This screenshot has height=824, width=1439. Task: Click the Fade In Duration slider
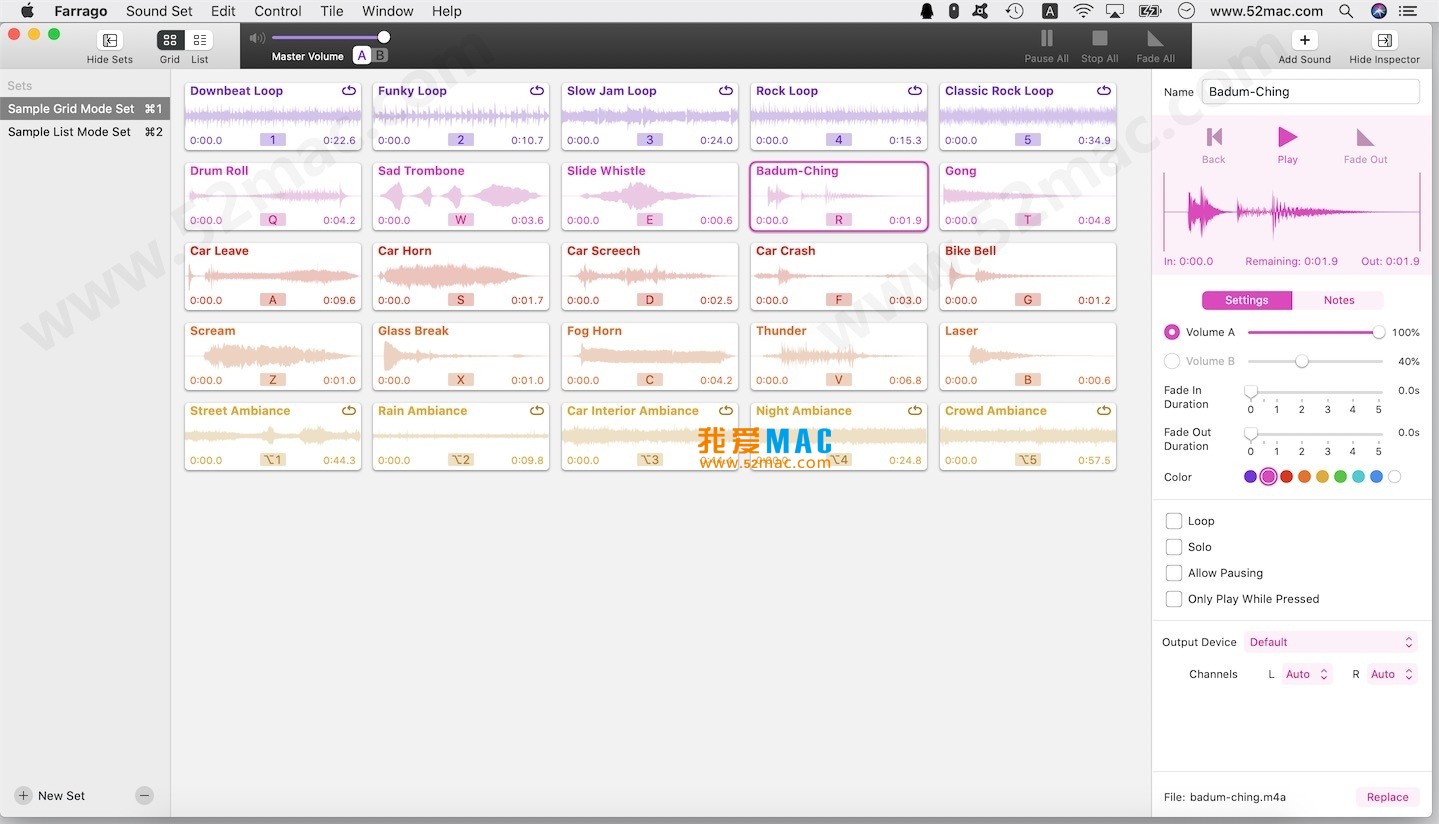tap(1315, 392)
